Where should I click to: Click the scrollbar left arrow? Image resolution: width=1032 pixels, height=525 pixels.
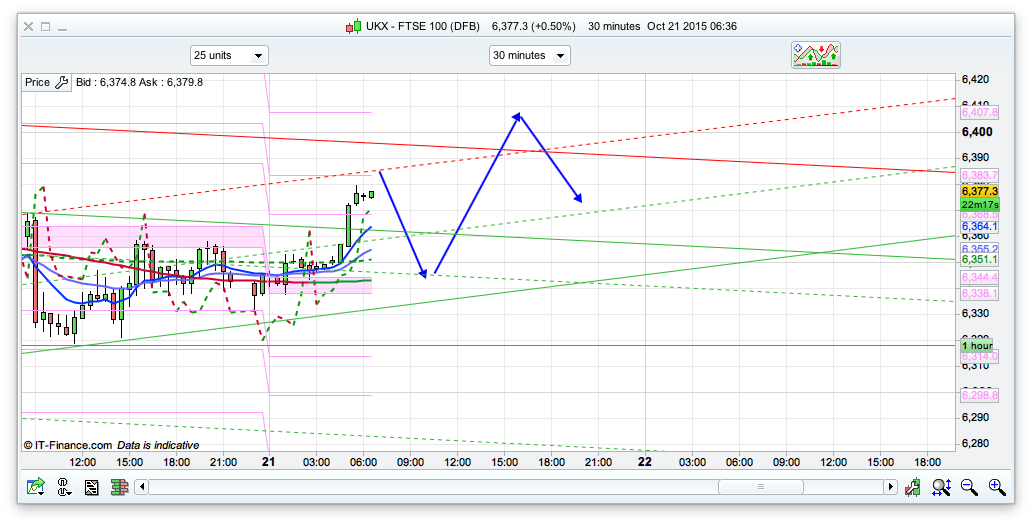(143, 487)
